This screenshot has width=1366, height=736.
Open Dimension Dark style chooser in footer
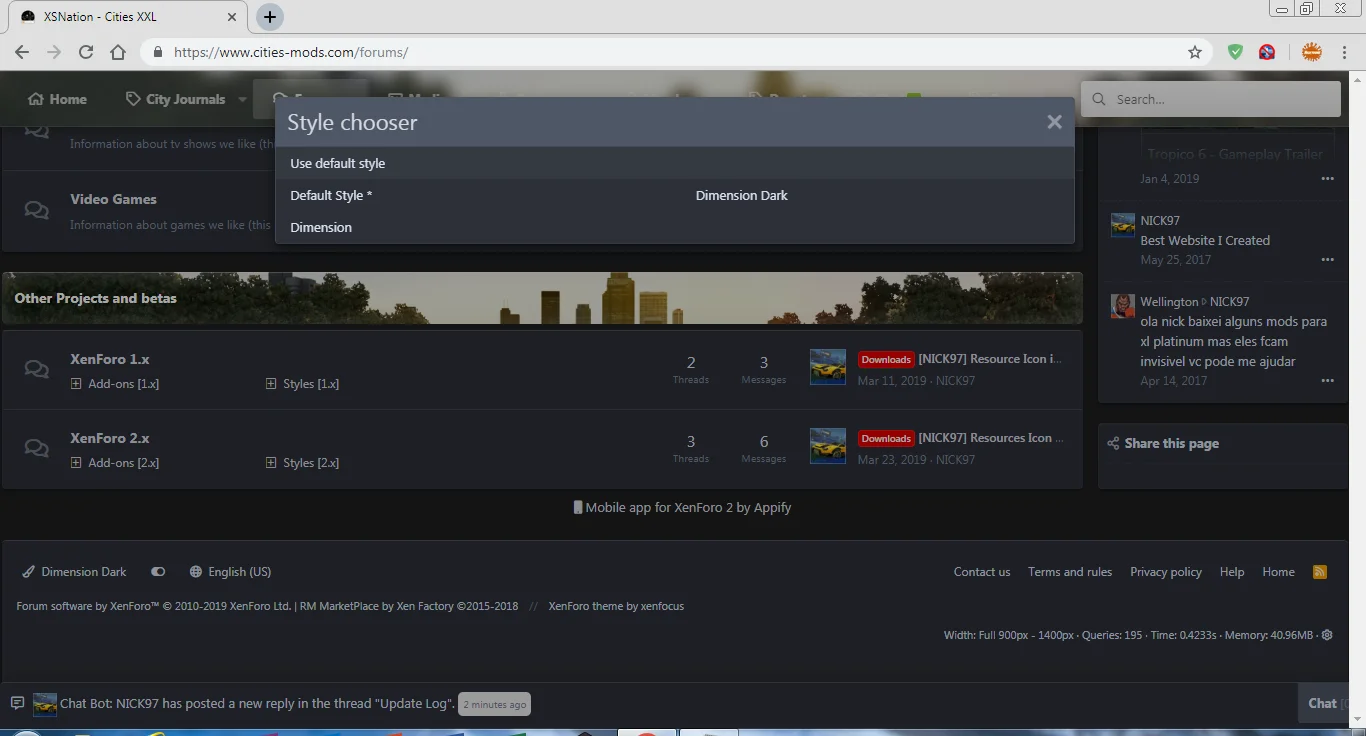75,572
